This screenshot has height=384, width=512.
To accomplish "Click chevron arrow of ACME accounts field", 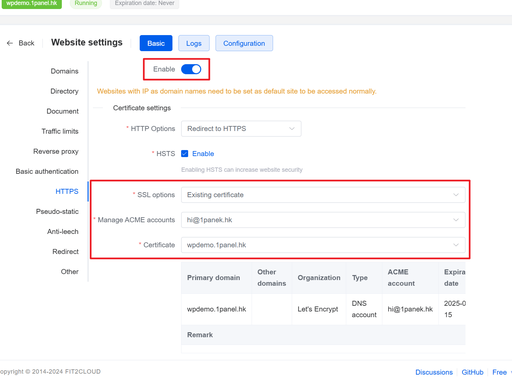I will (456, 220).
